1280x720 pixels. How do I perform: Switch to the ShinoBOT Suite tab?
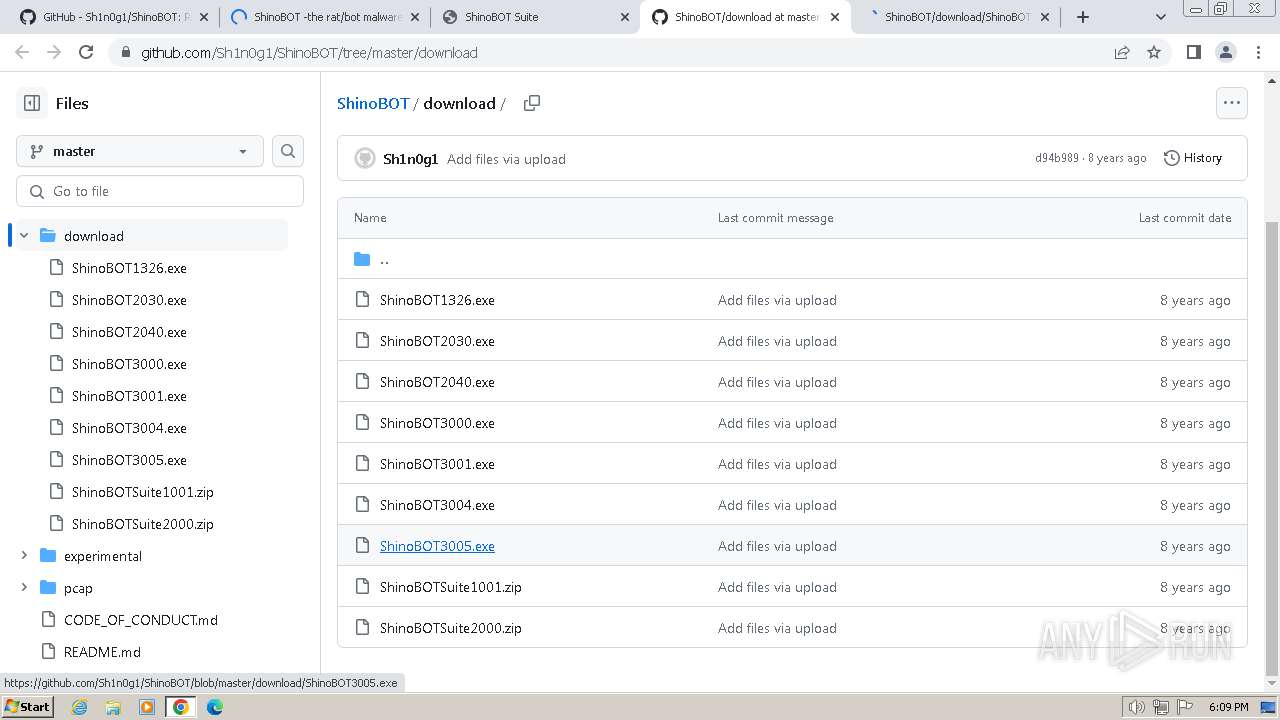535,17
